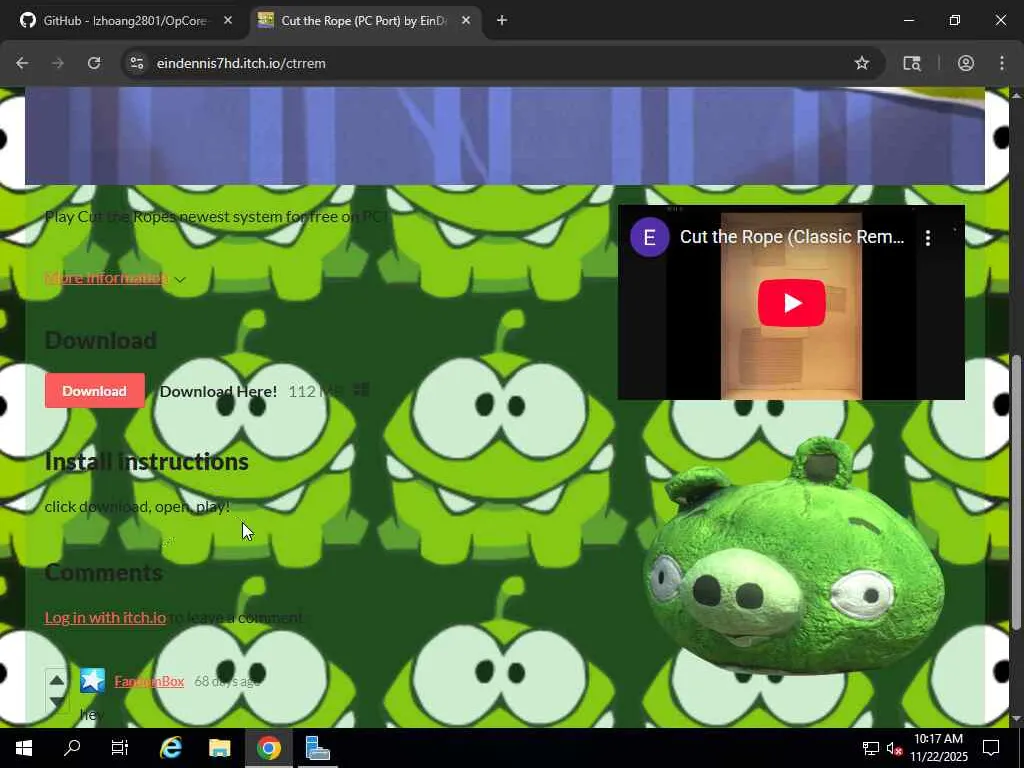Switch to the GitHub lzhoang2801/OpCore tab

[x=124, y=21]
